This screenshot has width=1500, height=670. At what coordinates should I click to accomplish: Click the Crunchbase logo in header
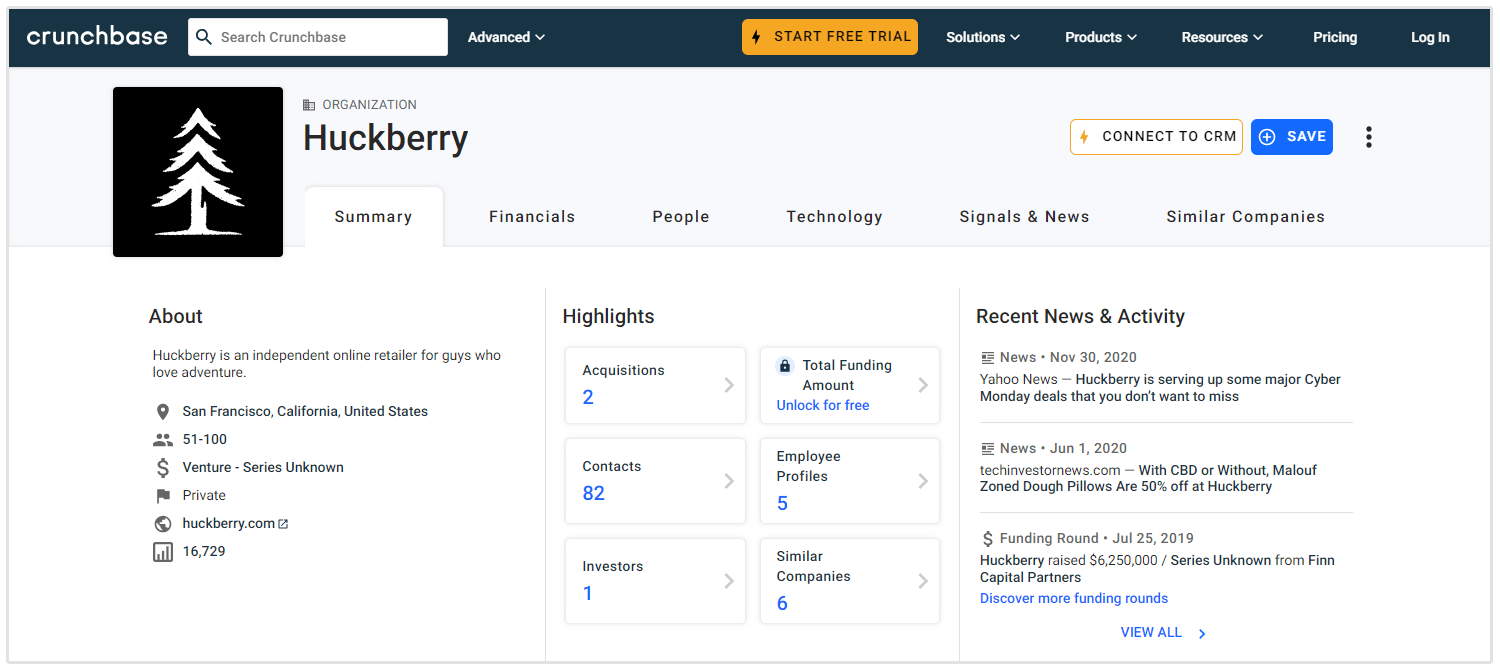tap(97, 37)
